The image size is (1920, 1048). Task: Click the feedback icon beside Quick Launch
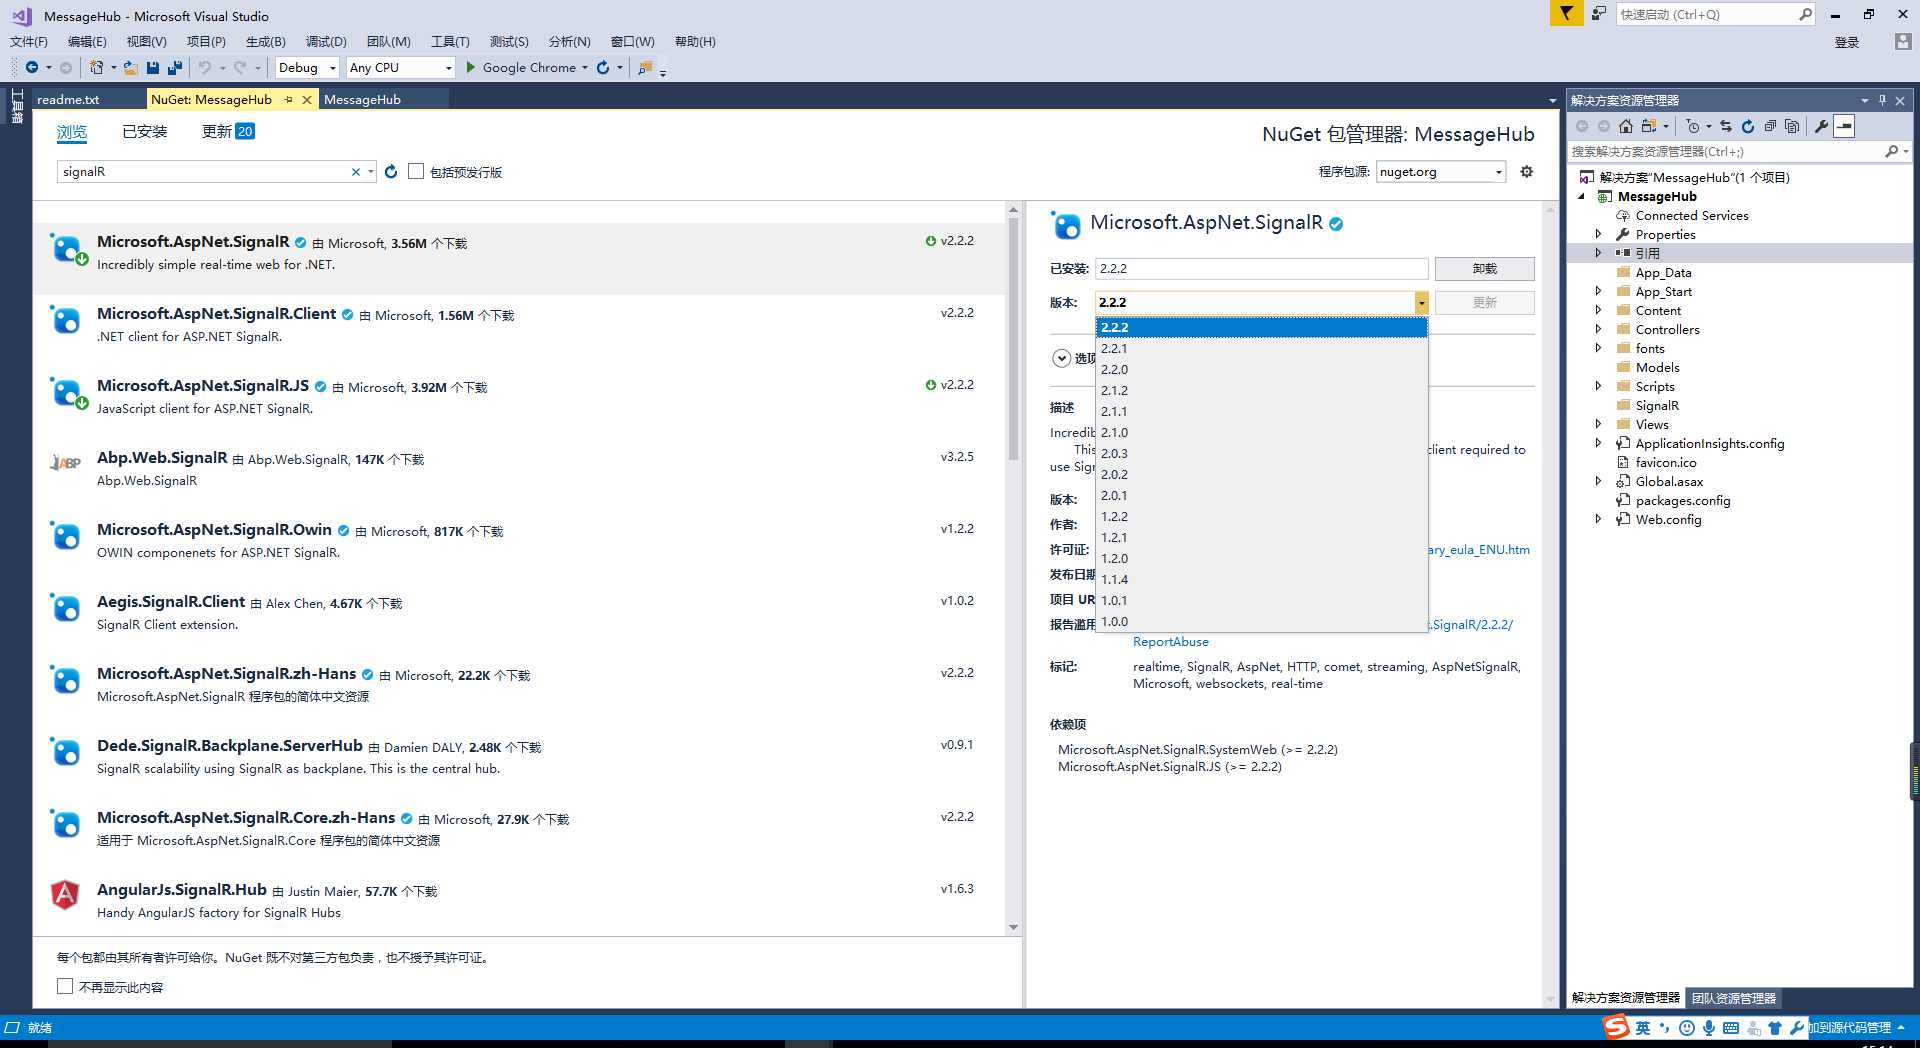tap(1599, 13)
